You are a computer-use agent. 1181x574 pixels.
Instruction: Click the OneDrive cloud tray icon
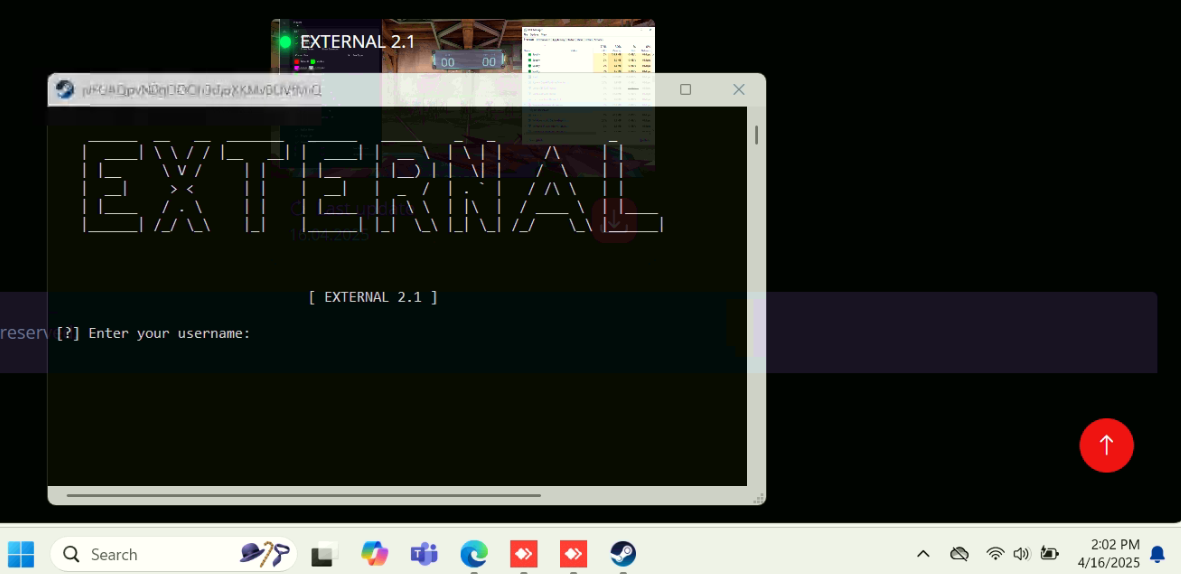(959, 554)
